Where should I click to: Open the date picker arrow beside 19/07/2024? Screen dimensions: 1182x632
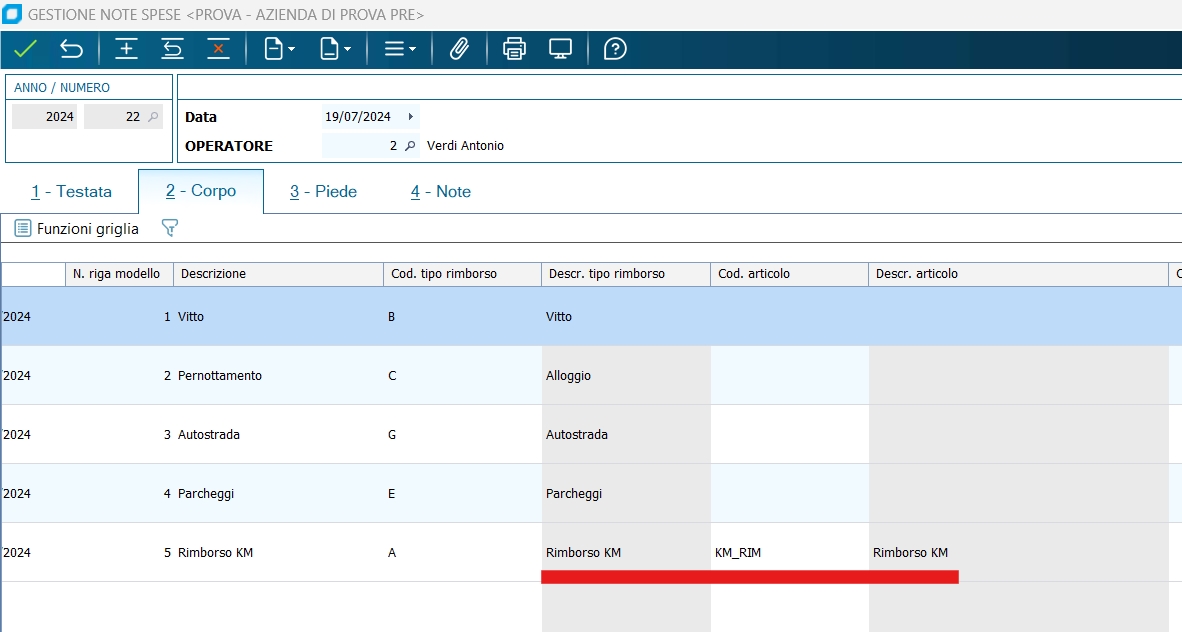pos(410,117)
